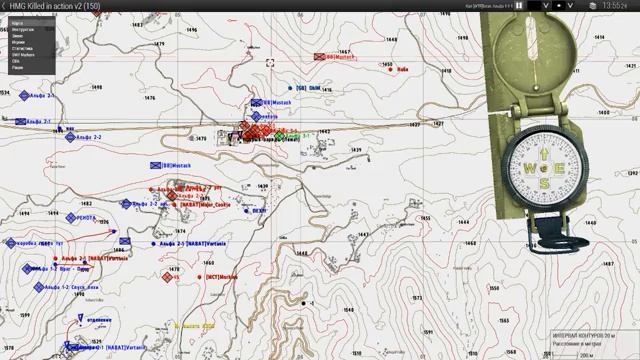
Task: Select the black marker color swatch
Action: pos(534,6)
